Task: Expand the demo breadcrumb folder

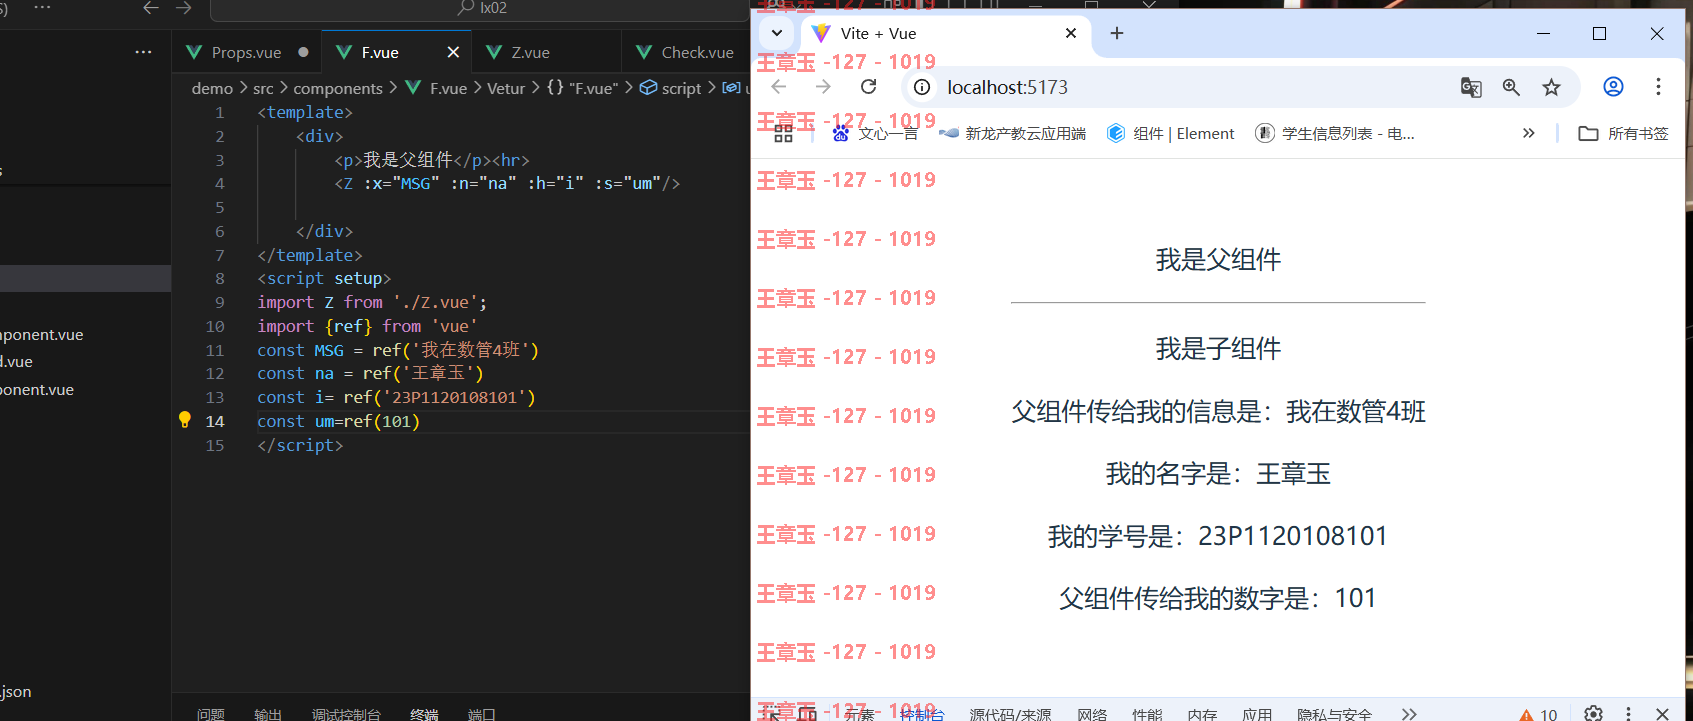Action: pyautogui.click(x=212, y=88)
